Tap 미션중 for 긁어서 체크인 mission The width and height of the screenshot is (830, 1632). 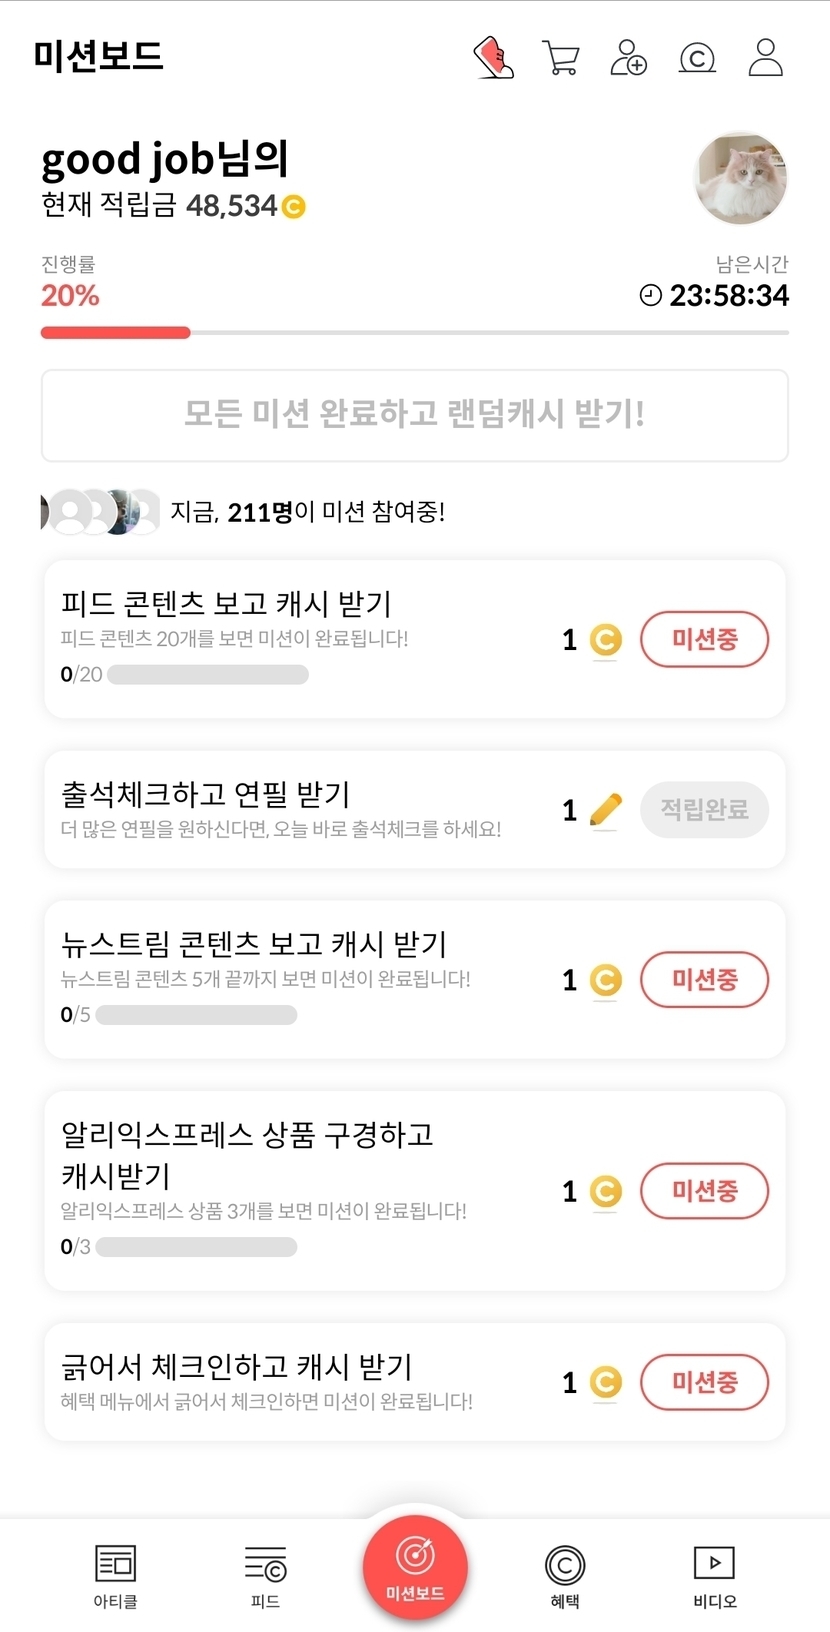pos(704,1382)
